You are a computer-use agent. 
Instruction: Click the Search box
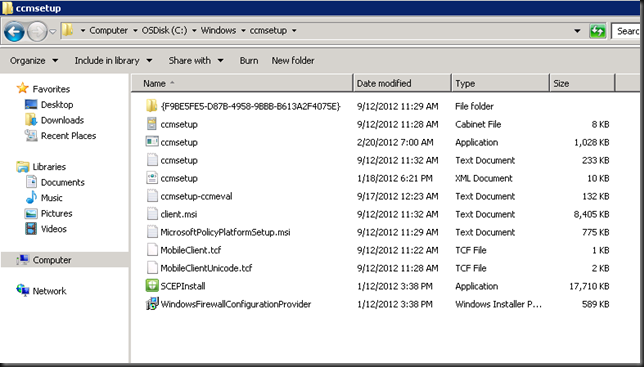click(627, 31)
